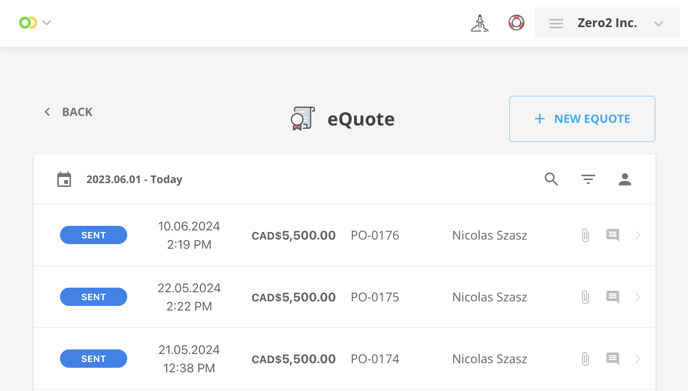
Task: Open the PO-0174 quote entry
Action: point(344,359)
